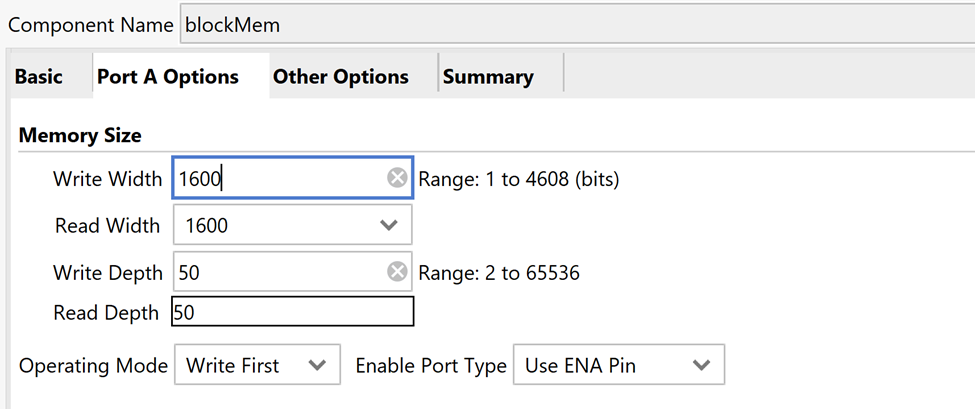Click the Write Width label

click(107, 180)
